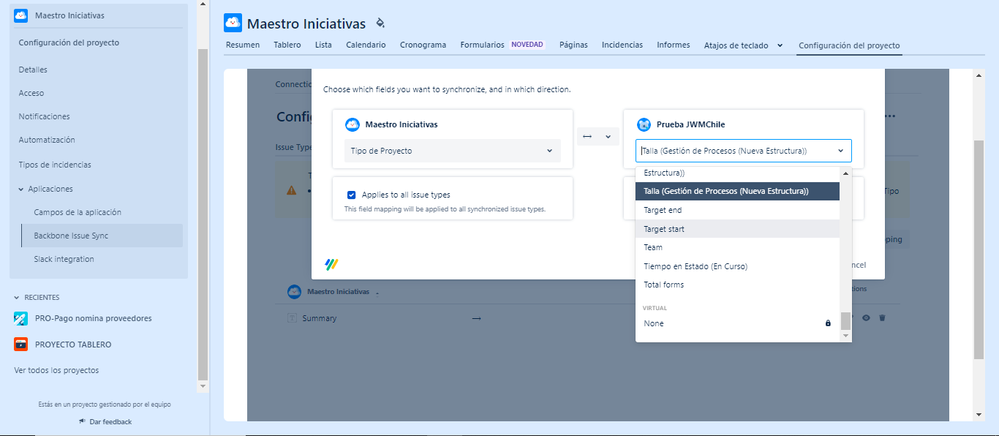Open Slack integration settings in sidebar
Viewport: 999px width, 436px height.
tap(64, 259)
